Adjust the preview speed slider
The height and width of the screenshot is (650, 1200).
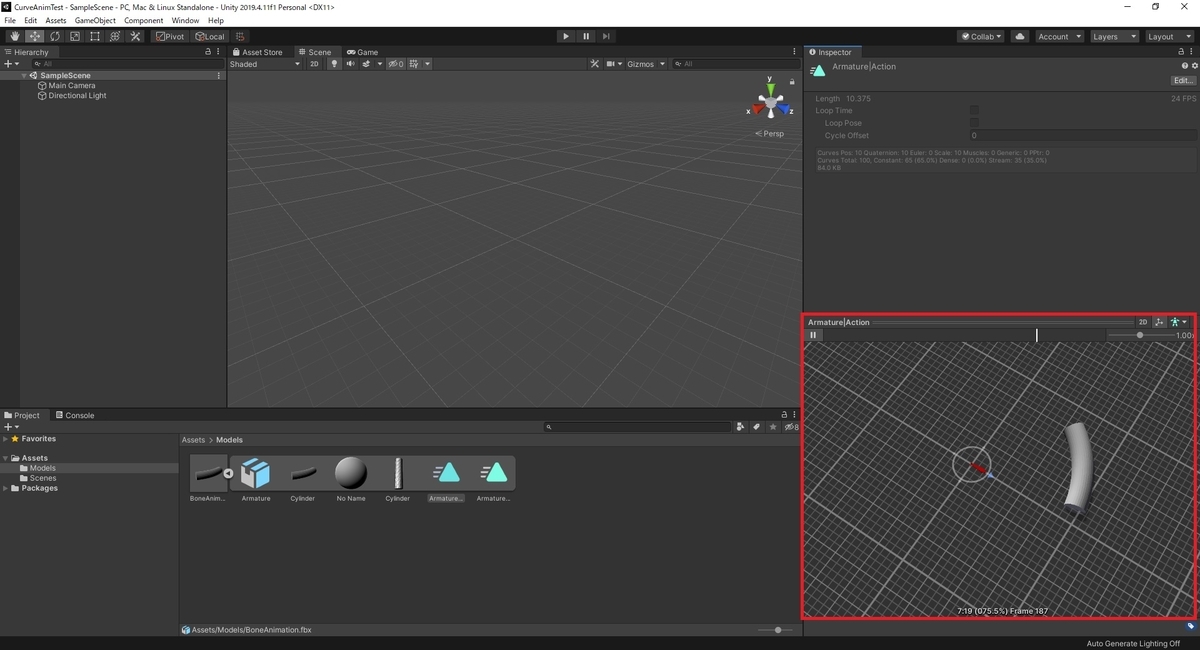(x=1140, y=335)
